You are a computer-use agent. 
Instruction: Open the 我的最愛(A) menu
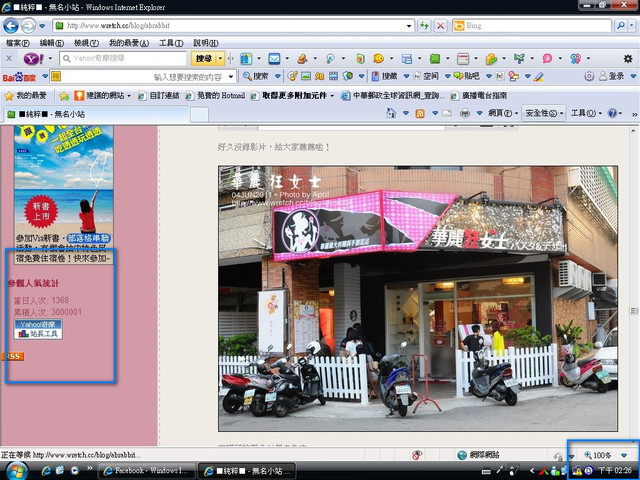129,43
